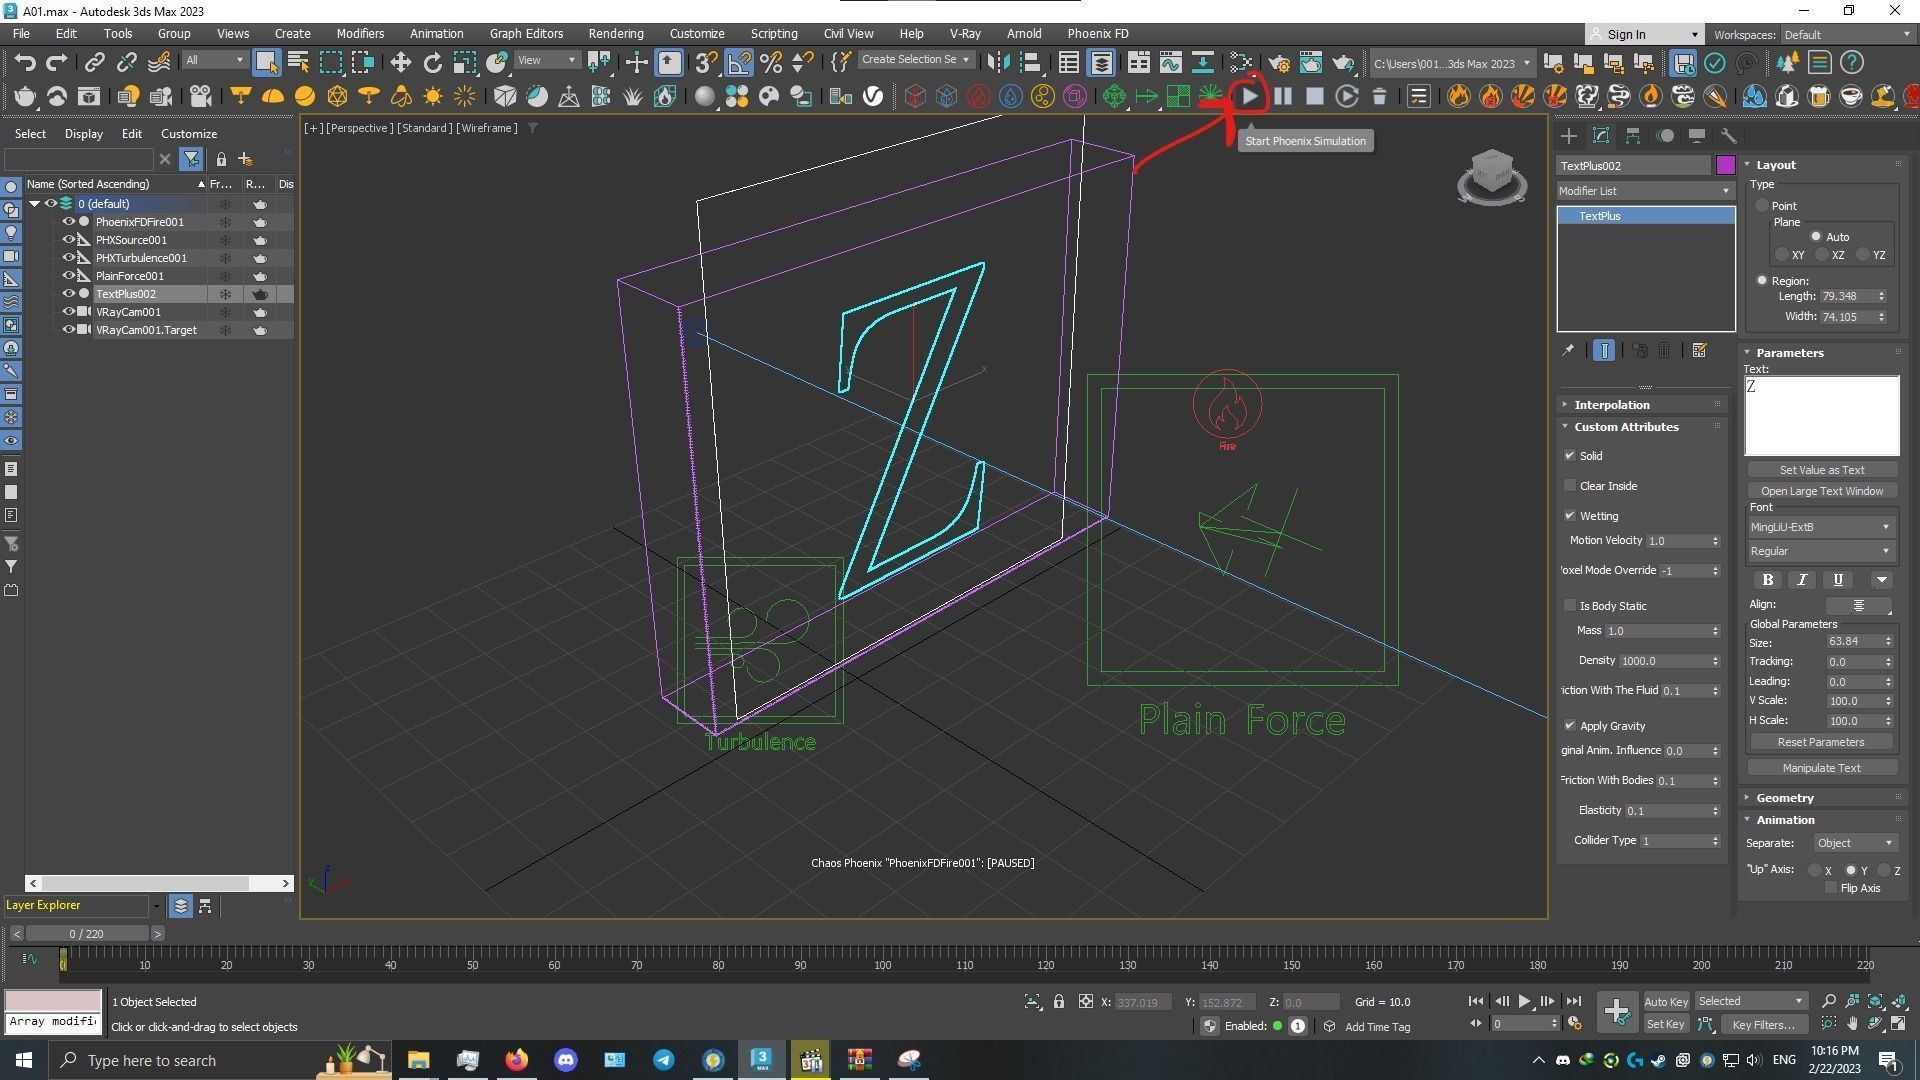The width and height of the screenshot is (1920, 1080).
Task: Open the Display command panel tab
Action: (1697, 135)
